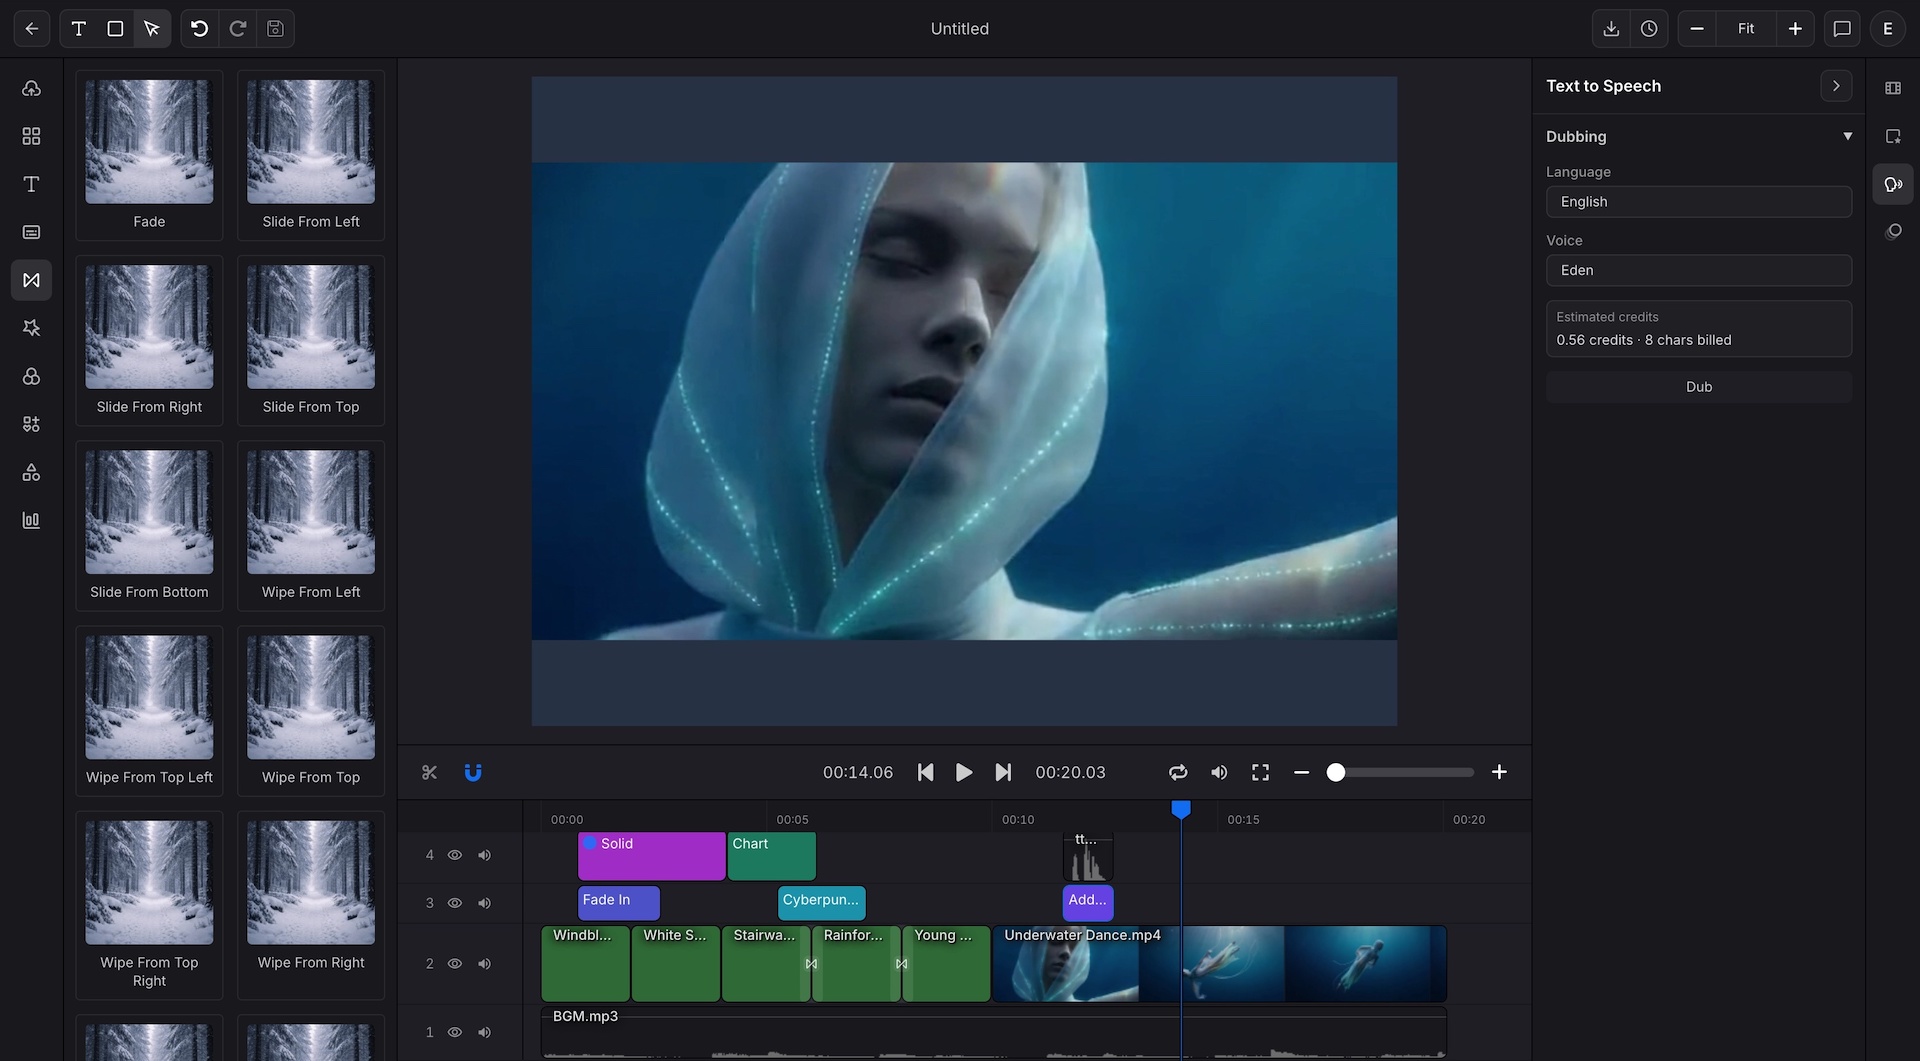Click the undo arrow in the top toolbar
The image size is (1920, 1061).
[x=198, y=29]
